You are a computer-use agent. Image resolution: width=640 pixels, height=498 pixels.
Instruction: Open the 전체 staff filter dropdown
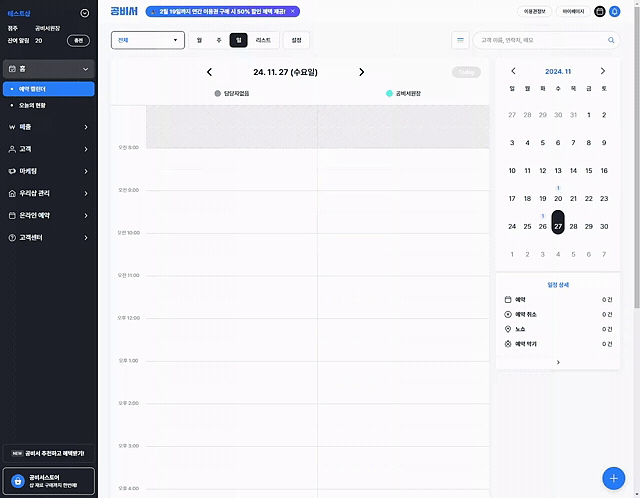coord(148,40)
